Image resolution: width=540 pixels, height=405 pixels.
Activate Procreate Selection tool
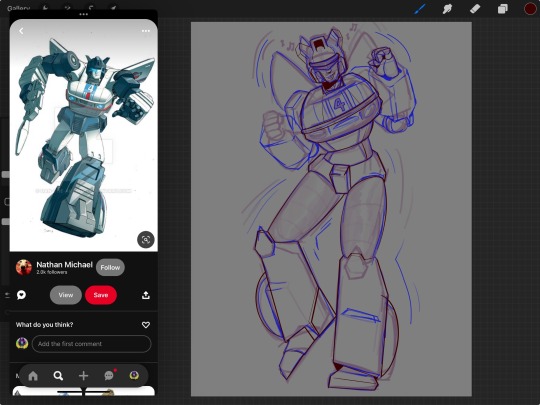[91, 8]
